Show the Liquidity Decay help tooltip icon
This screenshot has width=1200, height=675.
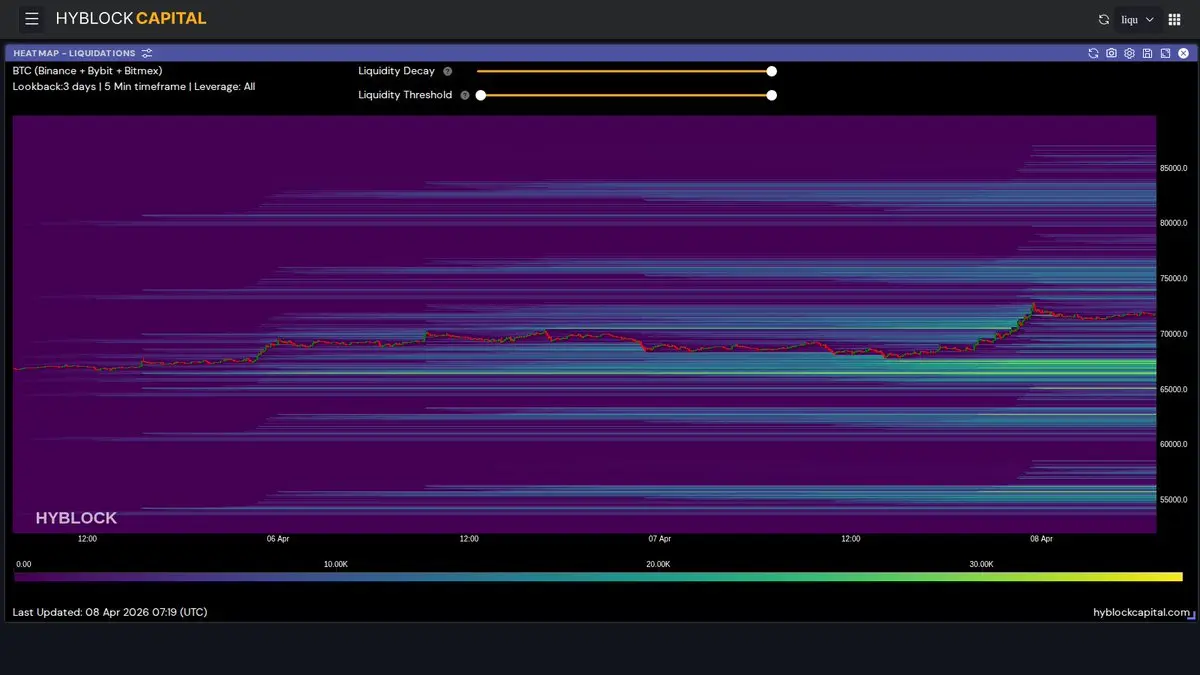click(x=447, y=71)
